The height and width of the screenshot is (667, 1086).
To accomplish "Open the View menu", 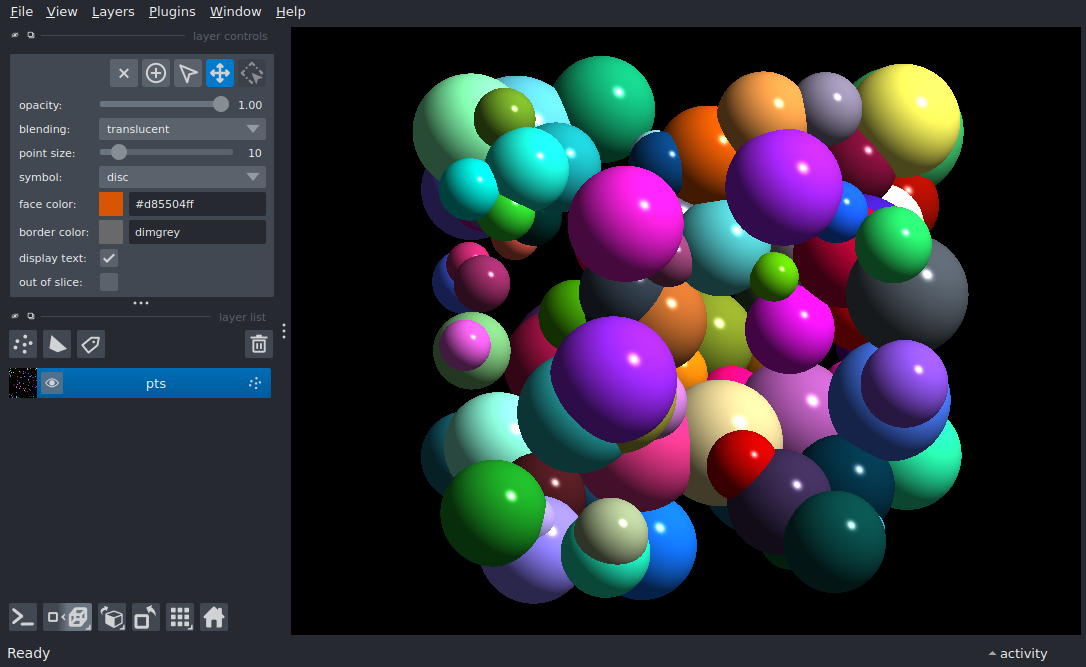I will pos(62,12).
